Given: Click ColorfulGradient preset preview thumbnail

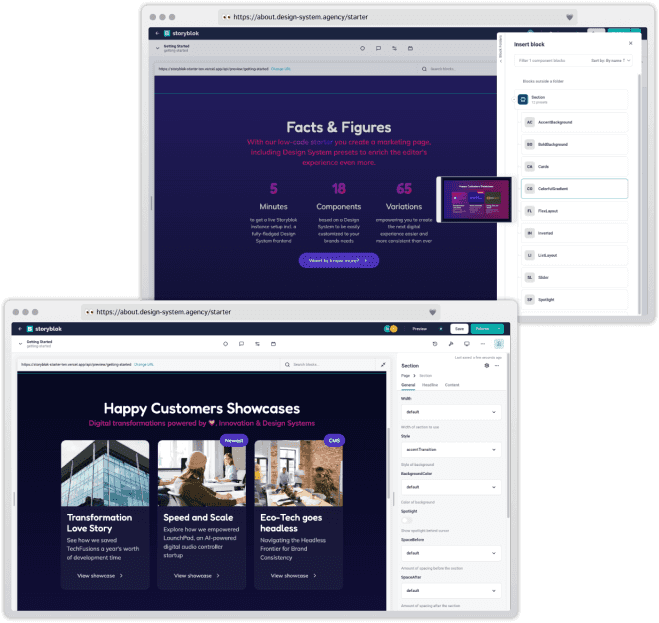Looking at the screenshot, I should (x=476, y=200).
